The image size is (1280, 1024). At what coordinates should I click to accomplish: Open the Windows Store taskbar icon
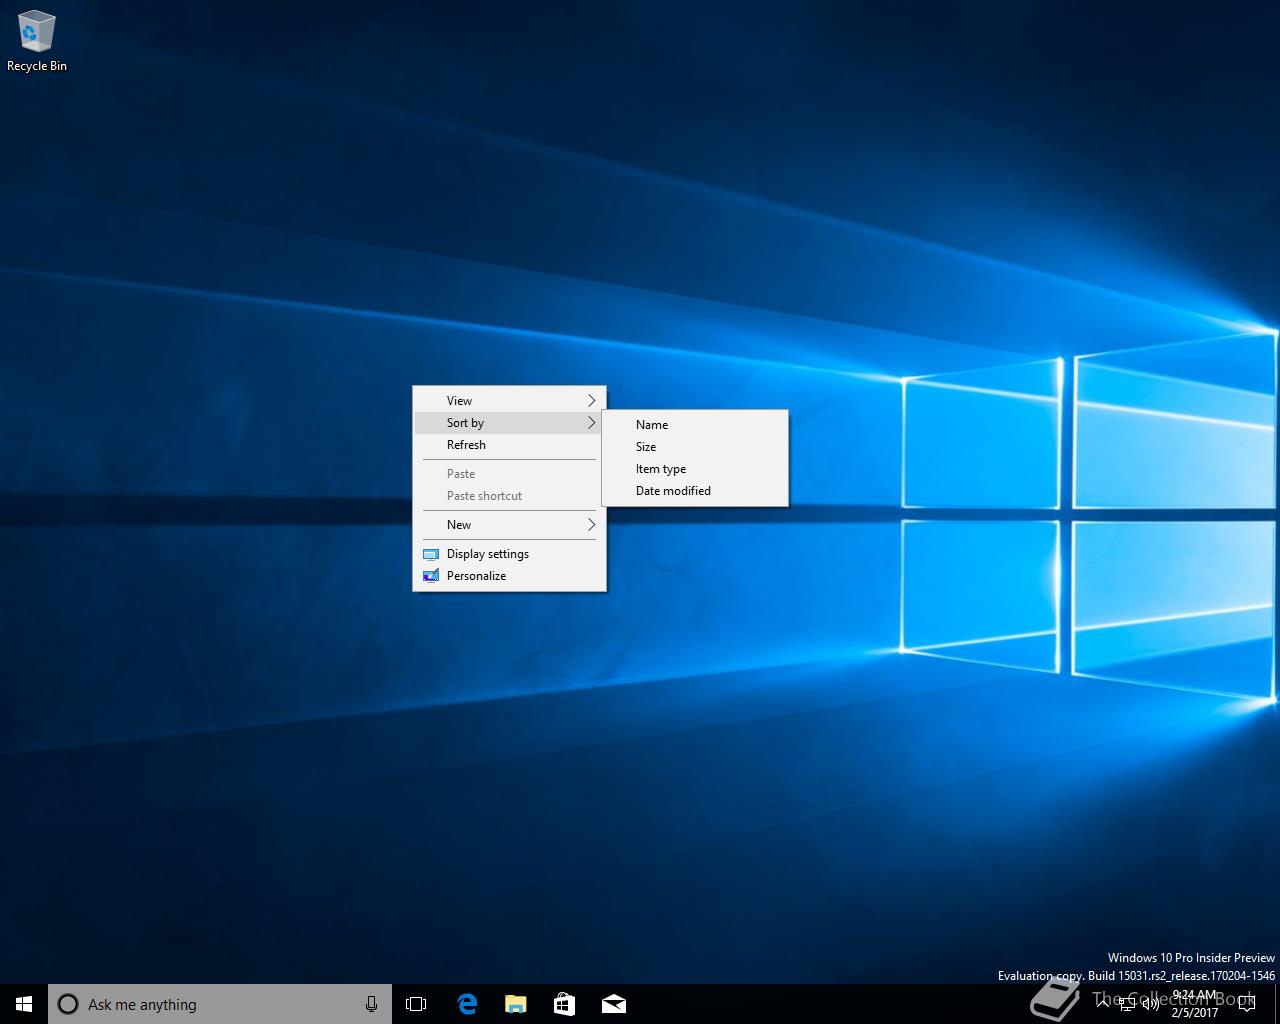[564, 1004]
